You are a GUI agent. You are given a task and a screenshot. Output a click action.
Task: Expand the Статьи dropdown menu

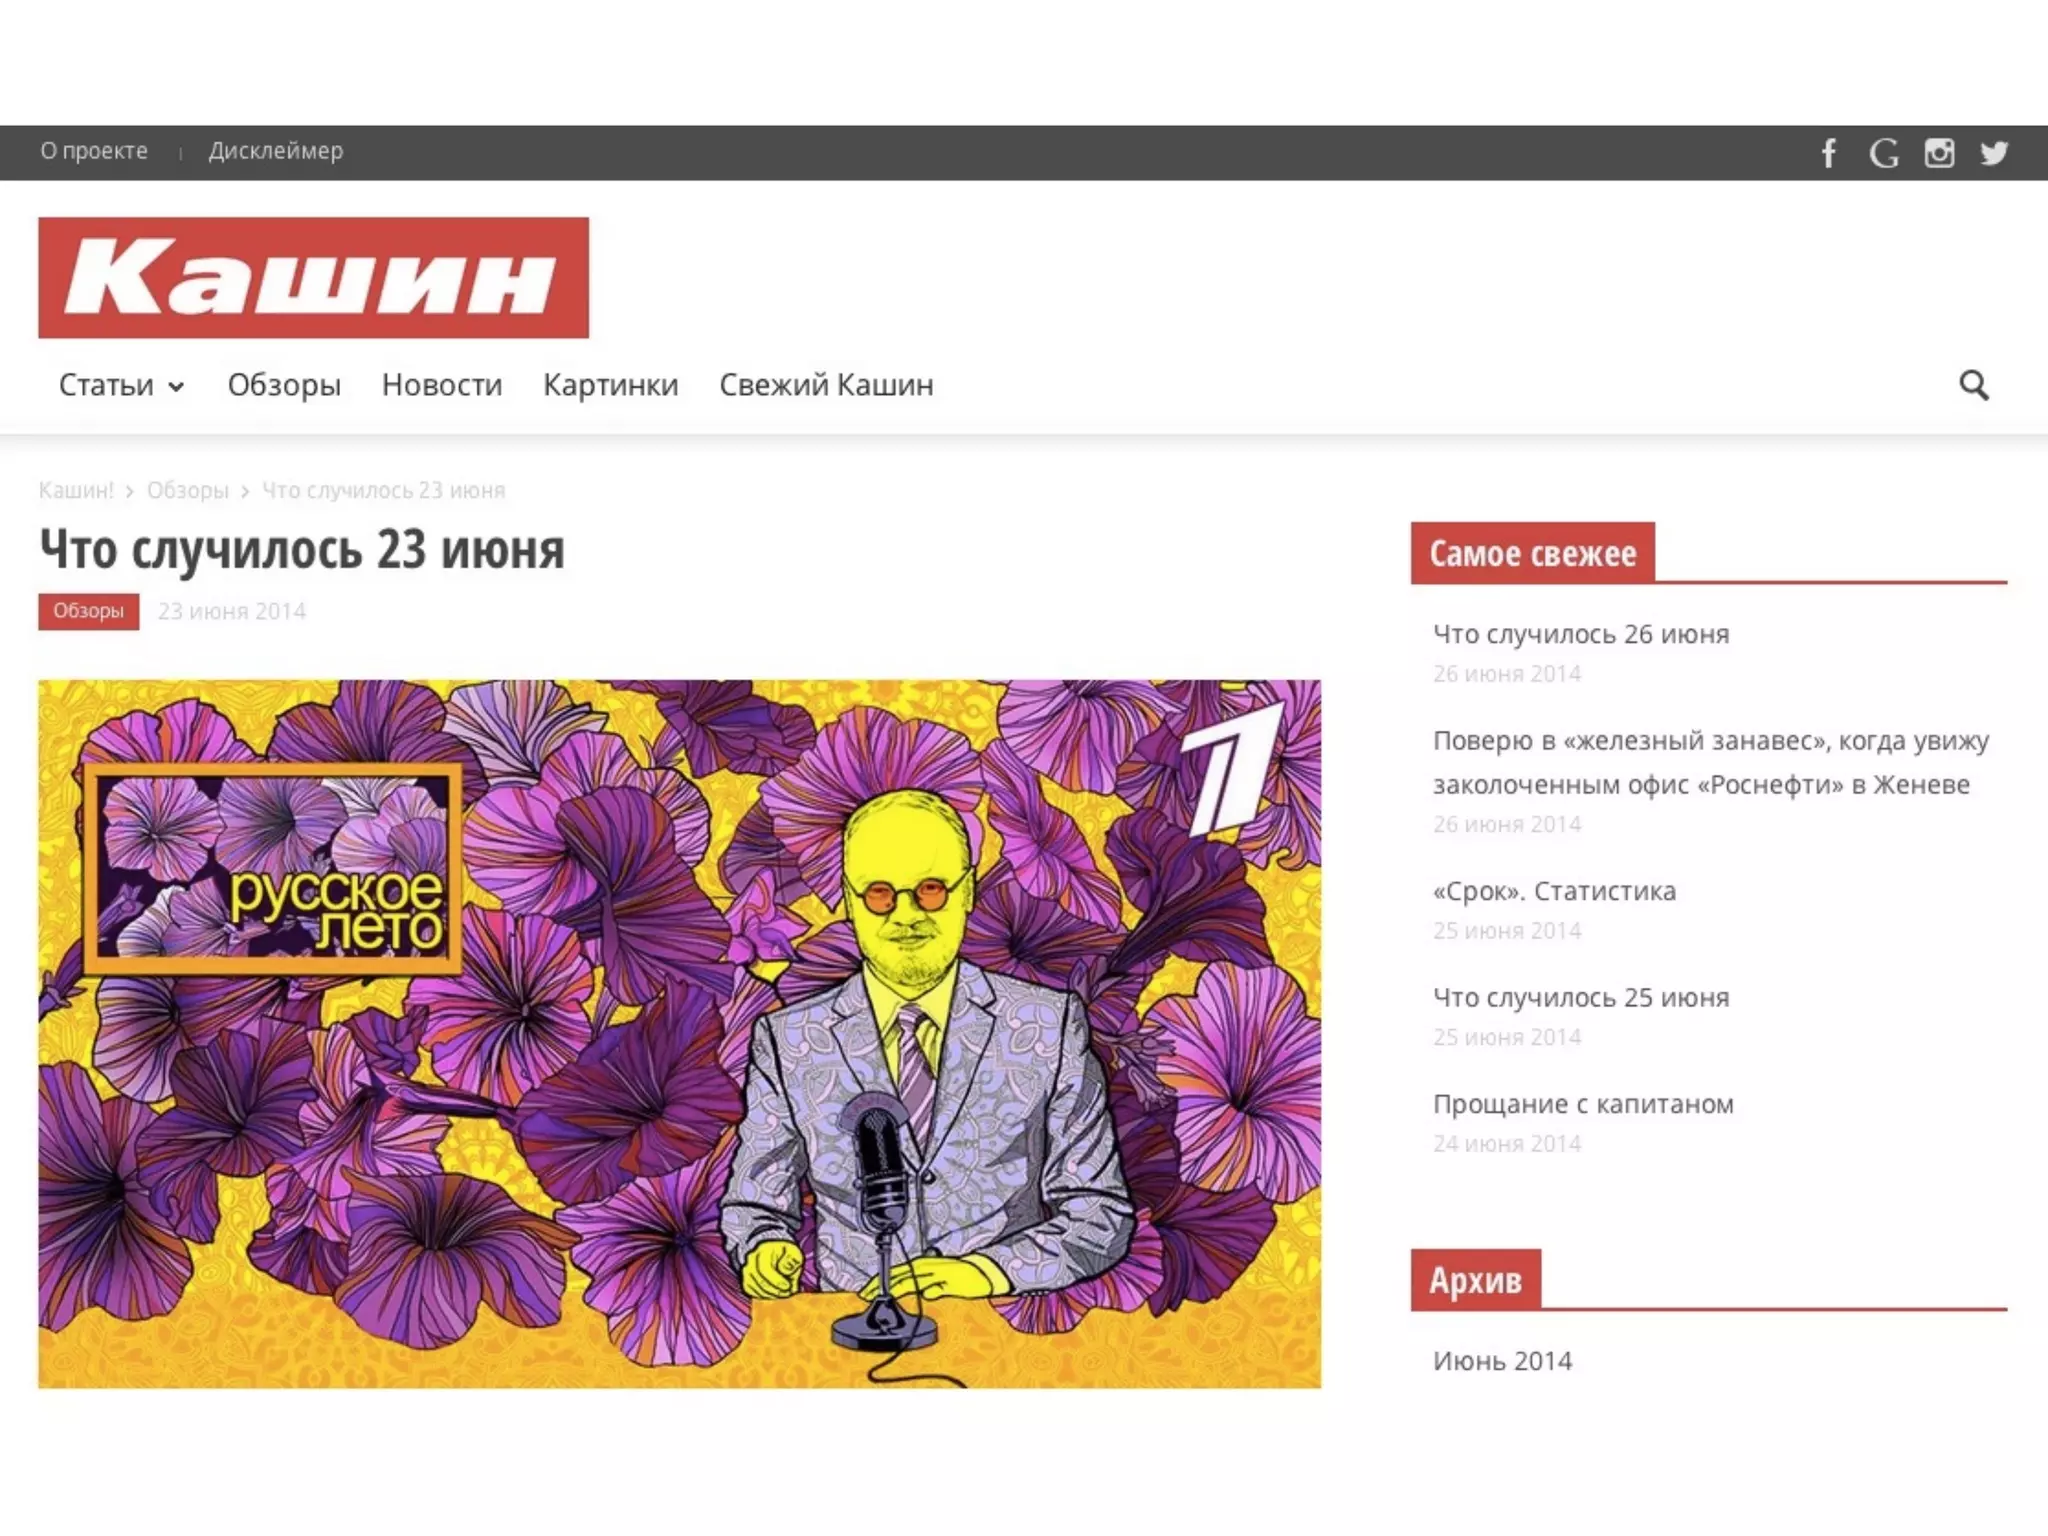(x=121, y=385)
